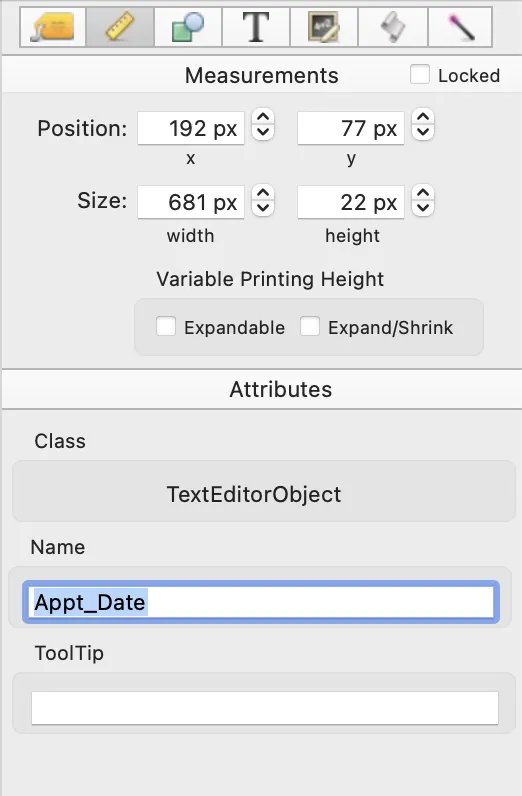Toggle the Expand/Shrink checkbox

310,326
